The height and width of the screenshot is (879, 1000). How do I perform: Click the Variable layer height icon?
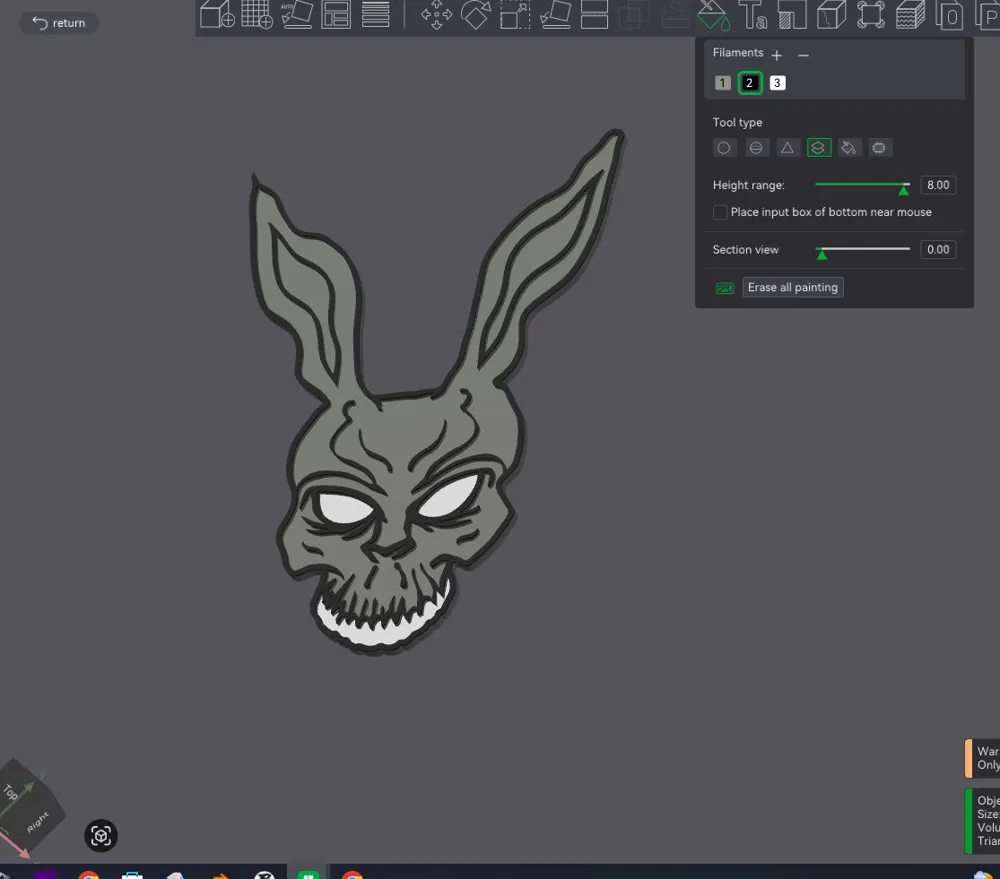(910, 14)
